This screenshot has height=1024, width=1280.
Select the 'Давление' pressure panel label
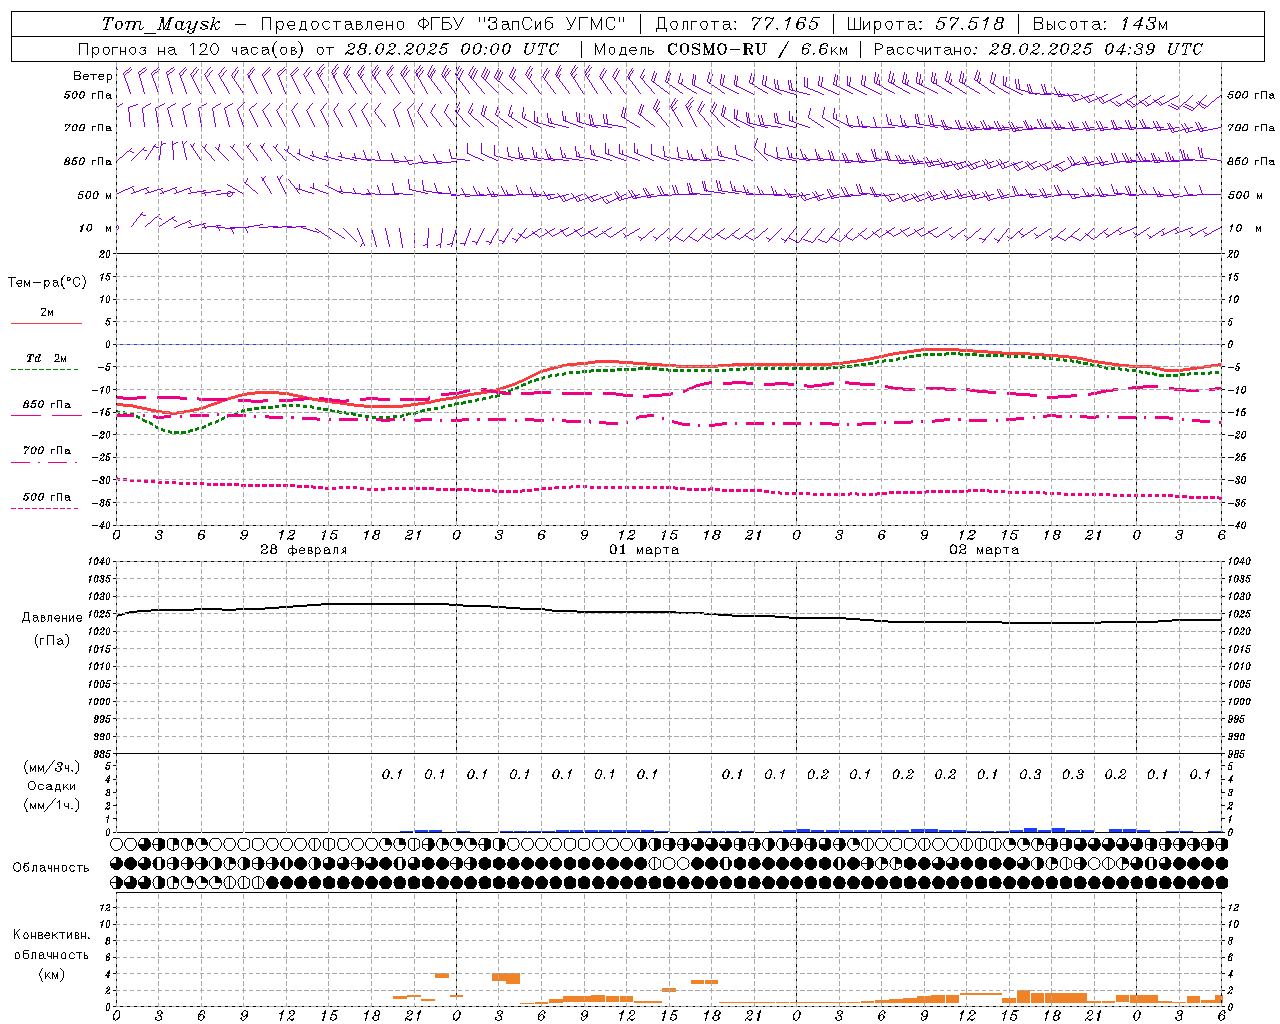(x=52, y=618)
